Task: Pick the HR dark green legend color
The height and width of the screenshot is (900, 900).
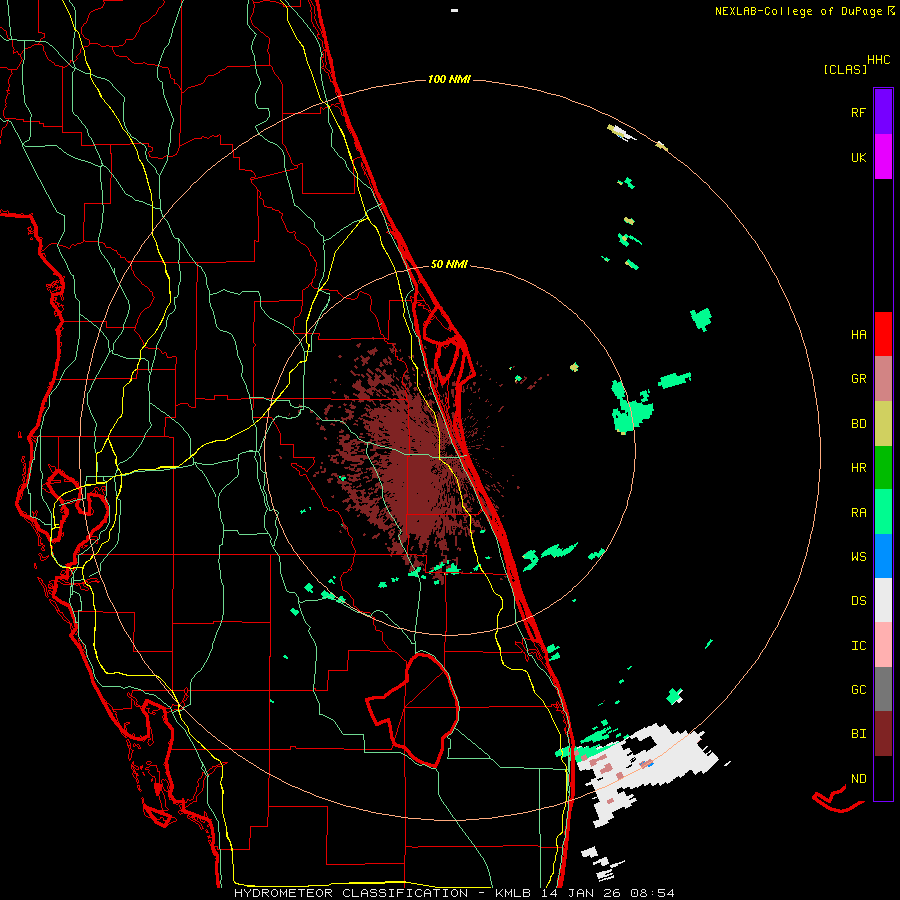Action: click(x=883, y=468)
